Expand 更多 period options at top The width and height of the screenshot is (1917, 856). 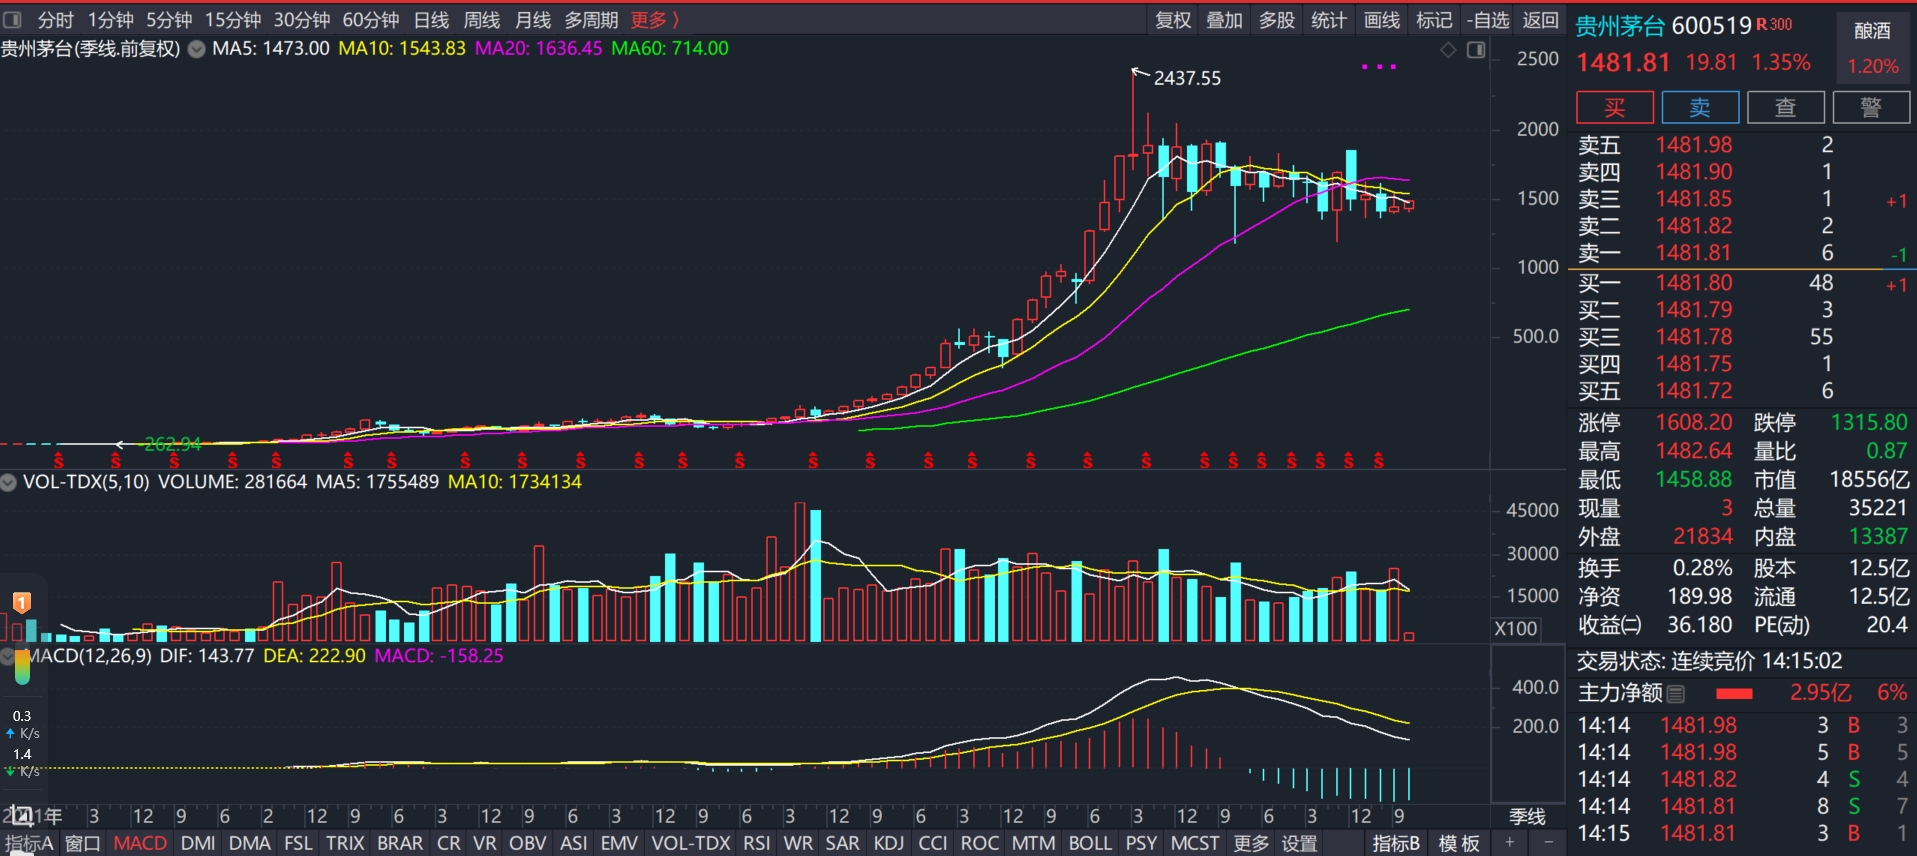655,20
